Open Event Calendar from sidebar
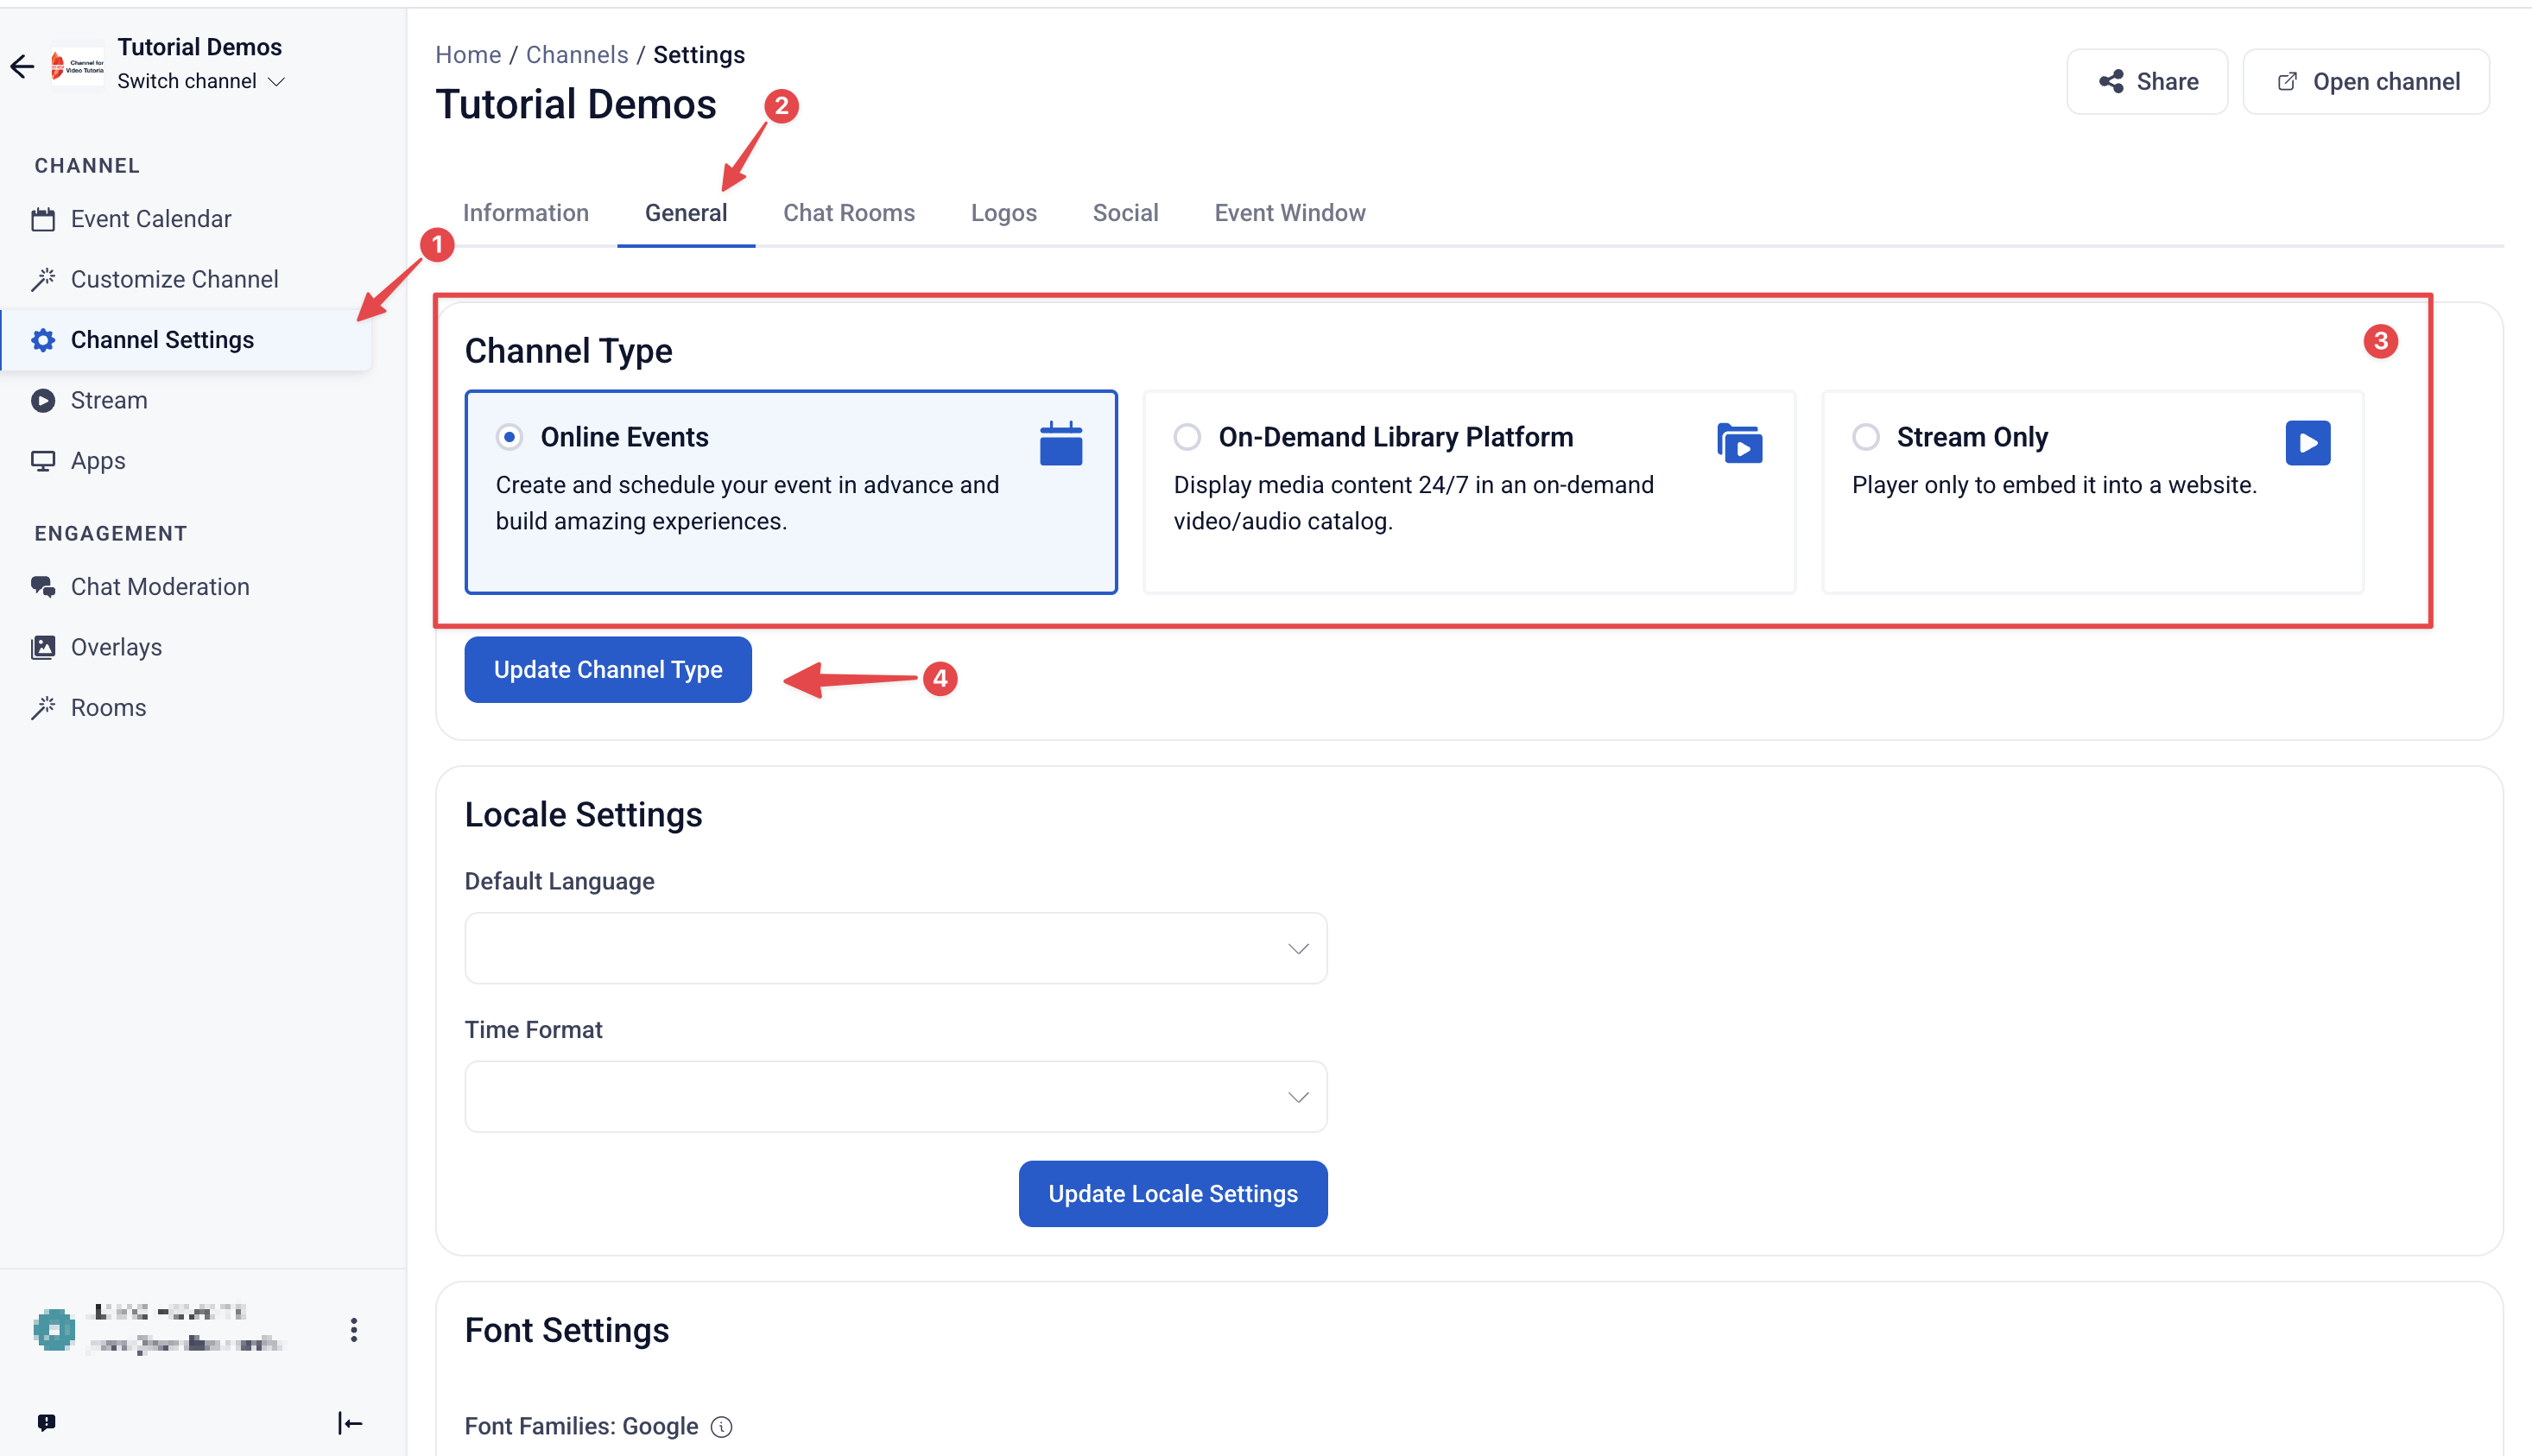The image size is (2532, 1456). [150, 219]
